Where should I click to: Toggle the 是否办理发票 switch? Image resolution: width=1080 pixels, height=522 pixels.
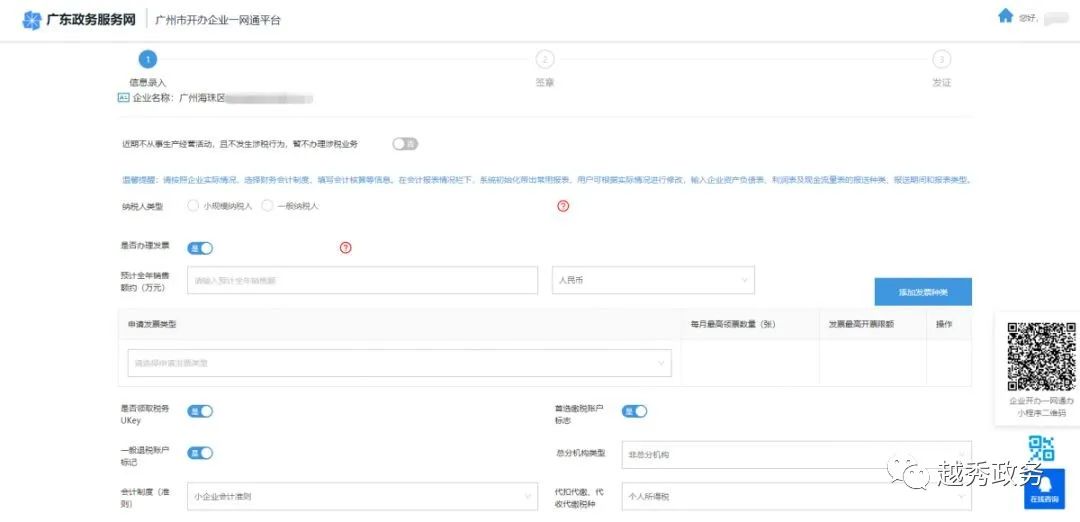200,248
